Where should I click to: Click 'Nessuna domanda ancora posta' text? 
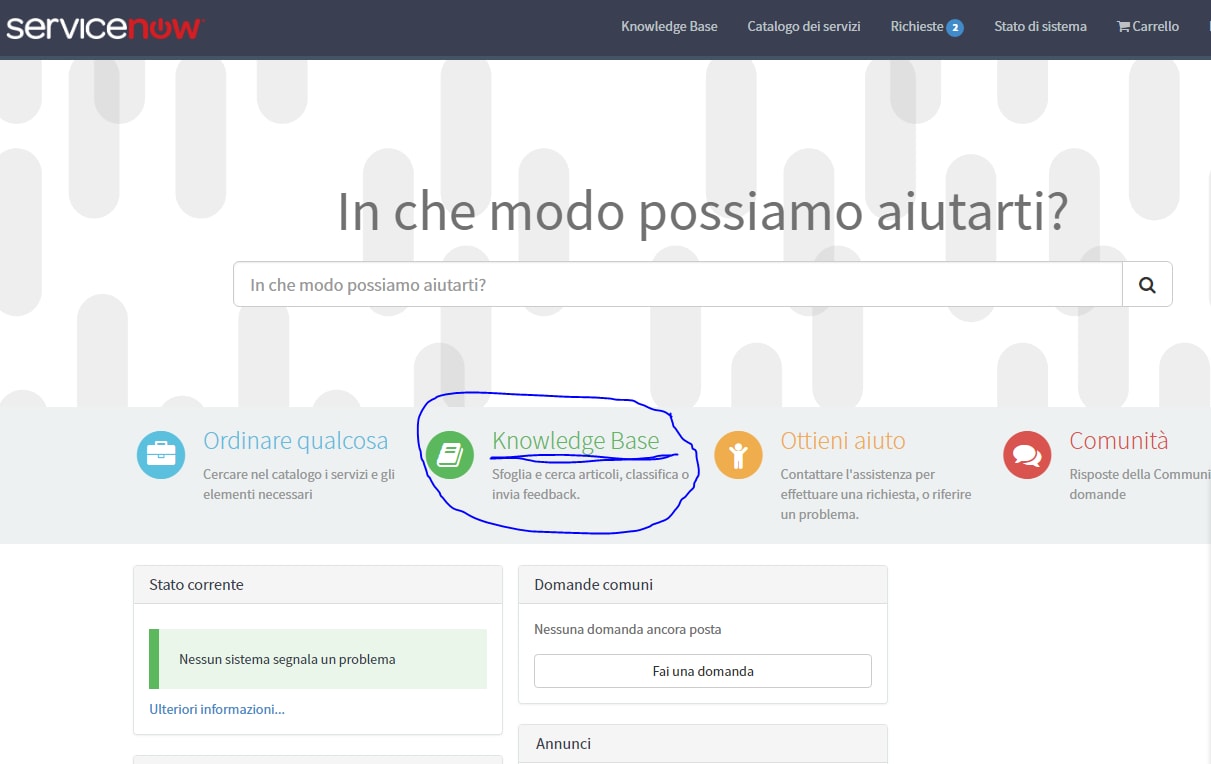click(628, 629)
